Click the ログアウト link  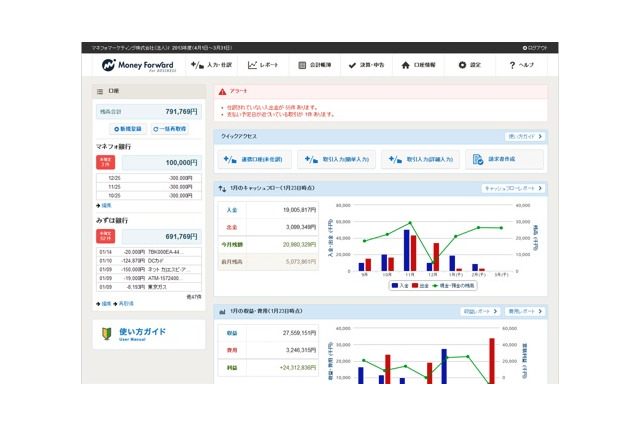coord(534,47)
